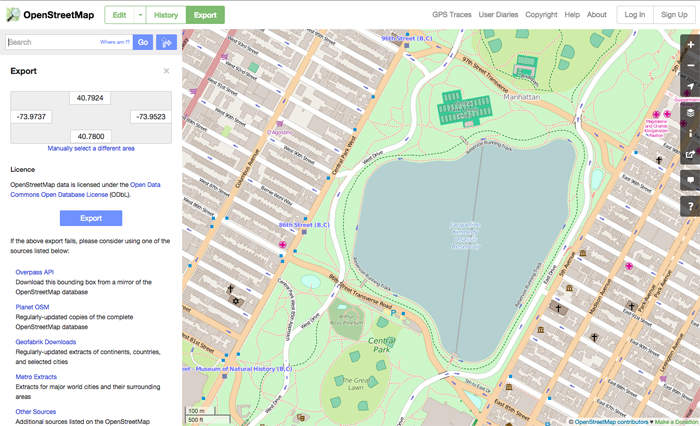Click the Go search button
700x426 pixels.
tap(143, 42)
